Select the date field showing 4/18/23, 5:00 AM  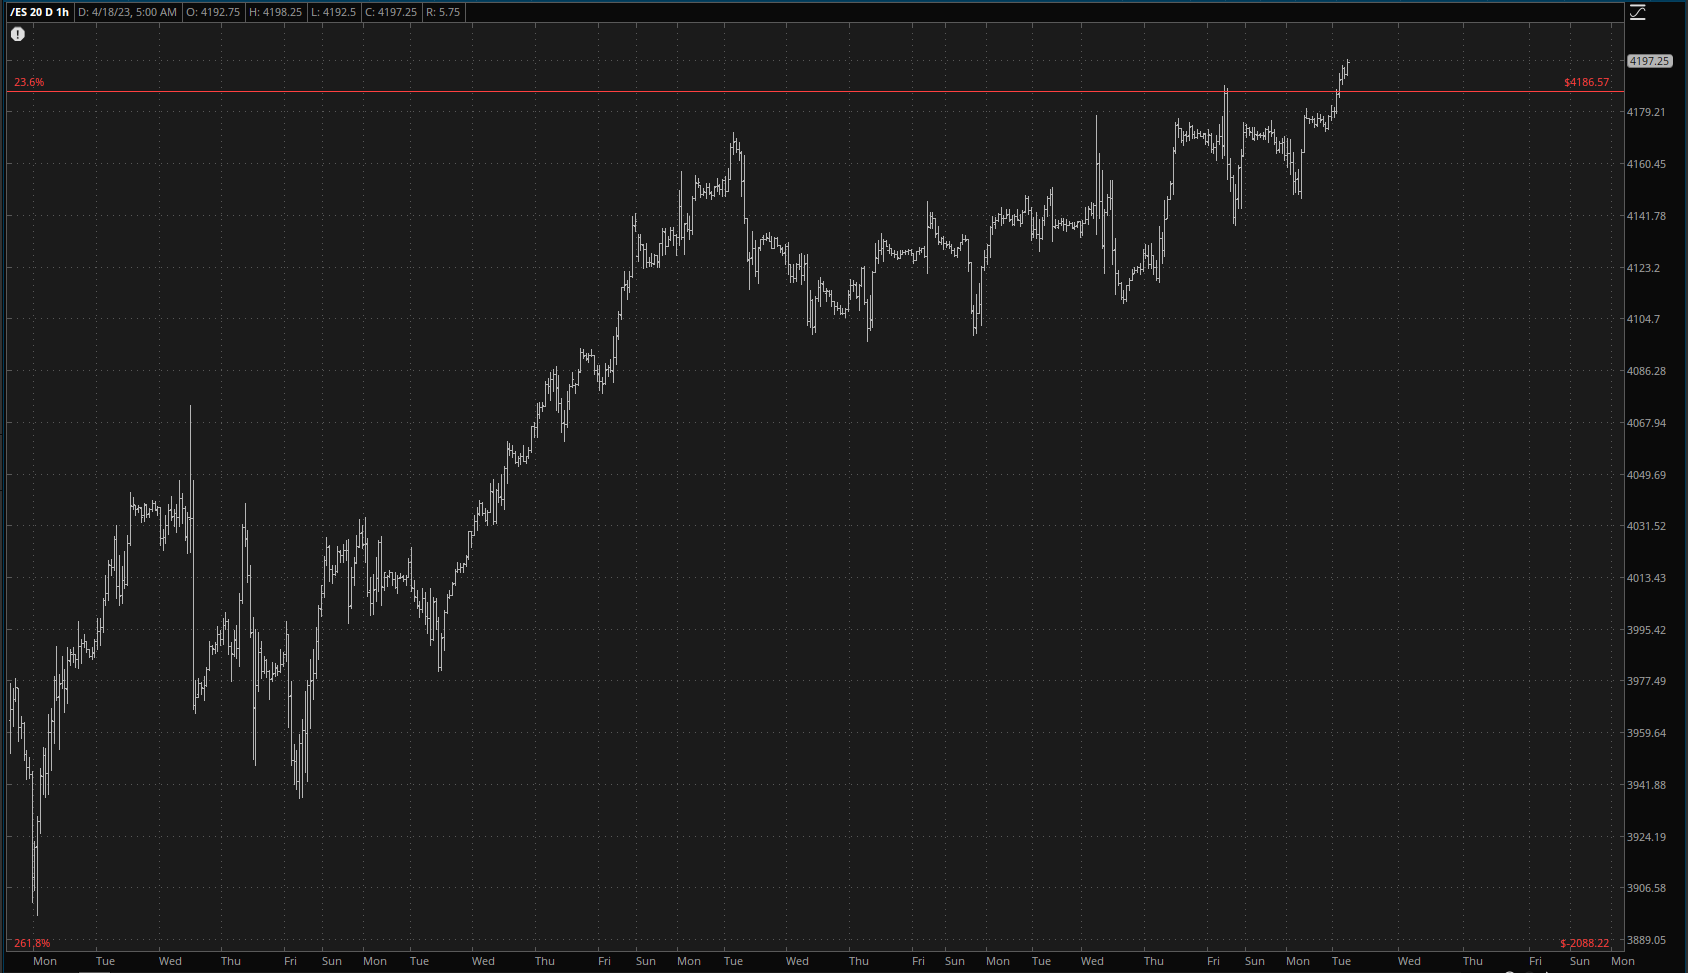coord(127,12)
